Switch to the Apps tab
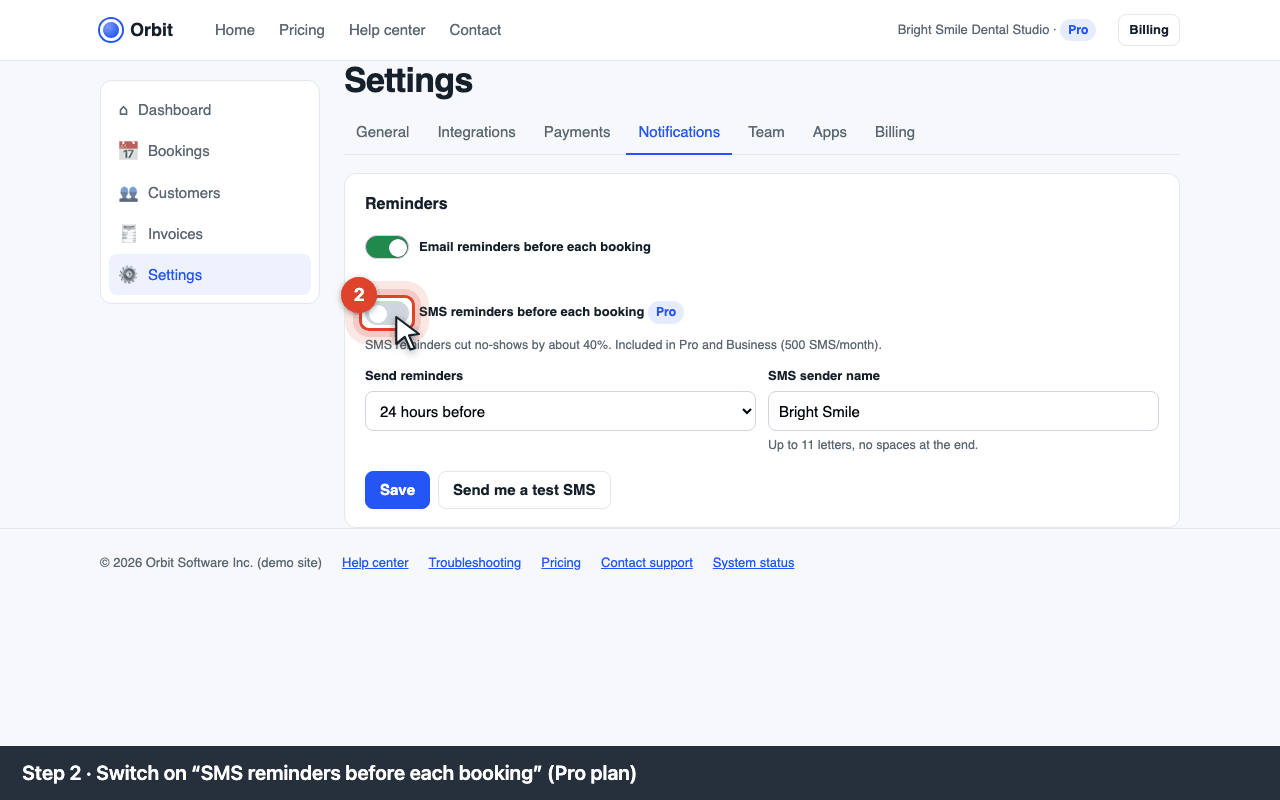1280x800 pixels. tap(830, 132)
